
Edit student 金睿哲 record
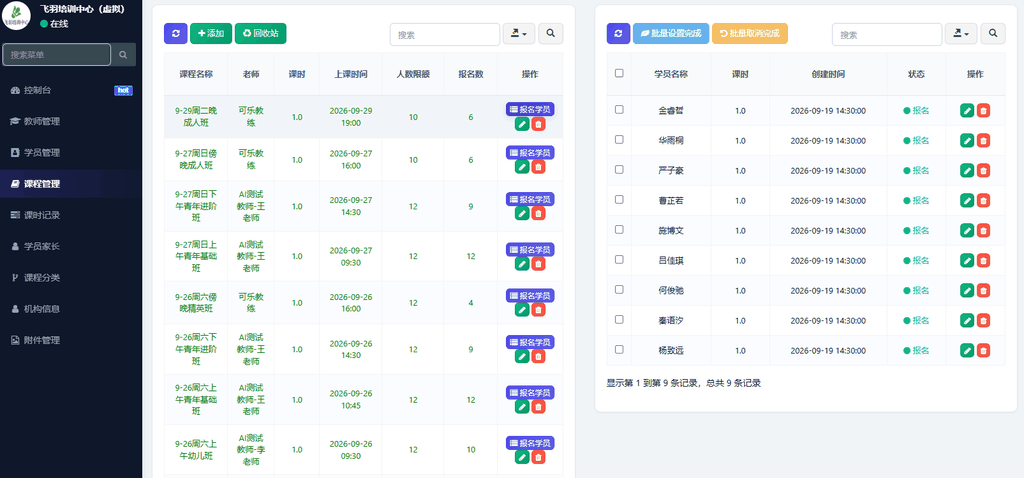pyautogui.click(x=967, y=110)
